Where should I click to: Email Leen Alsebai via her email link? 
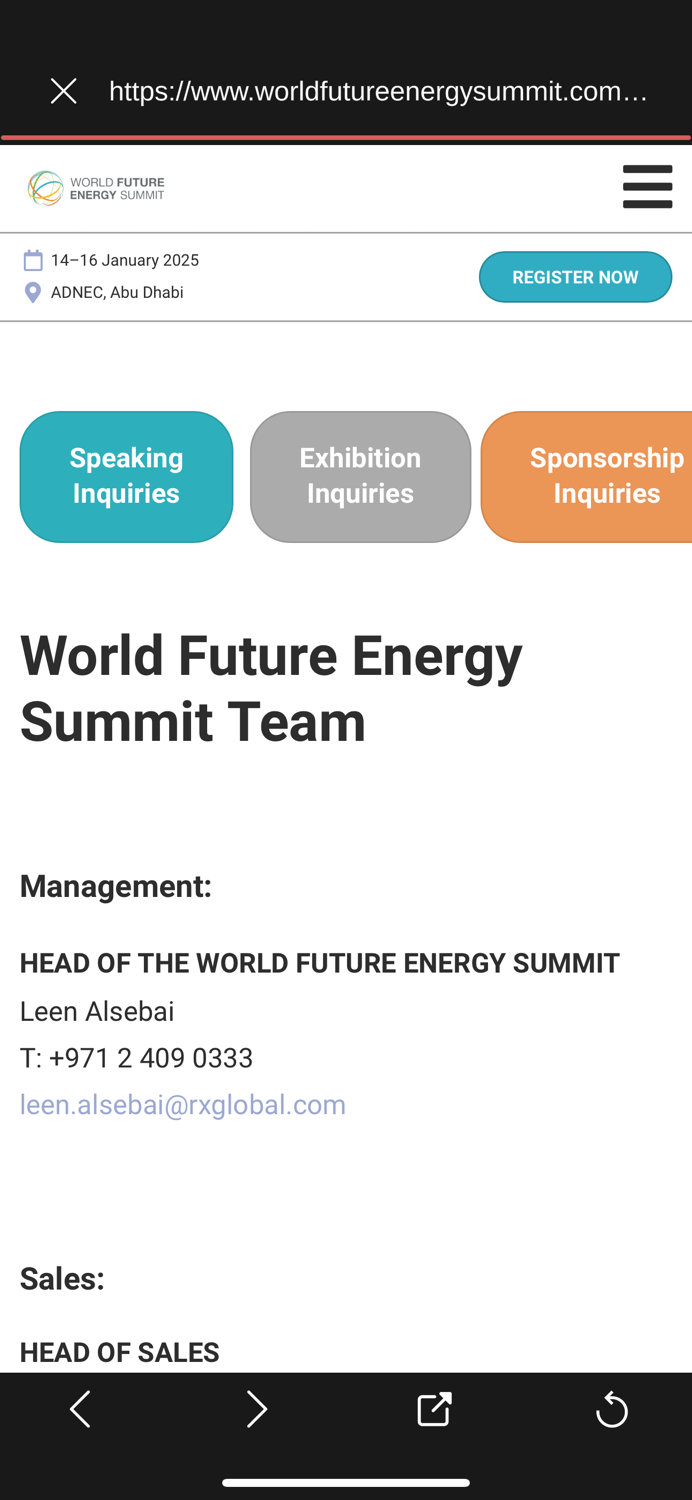(x=182, y=1104)
